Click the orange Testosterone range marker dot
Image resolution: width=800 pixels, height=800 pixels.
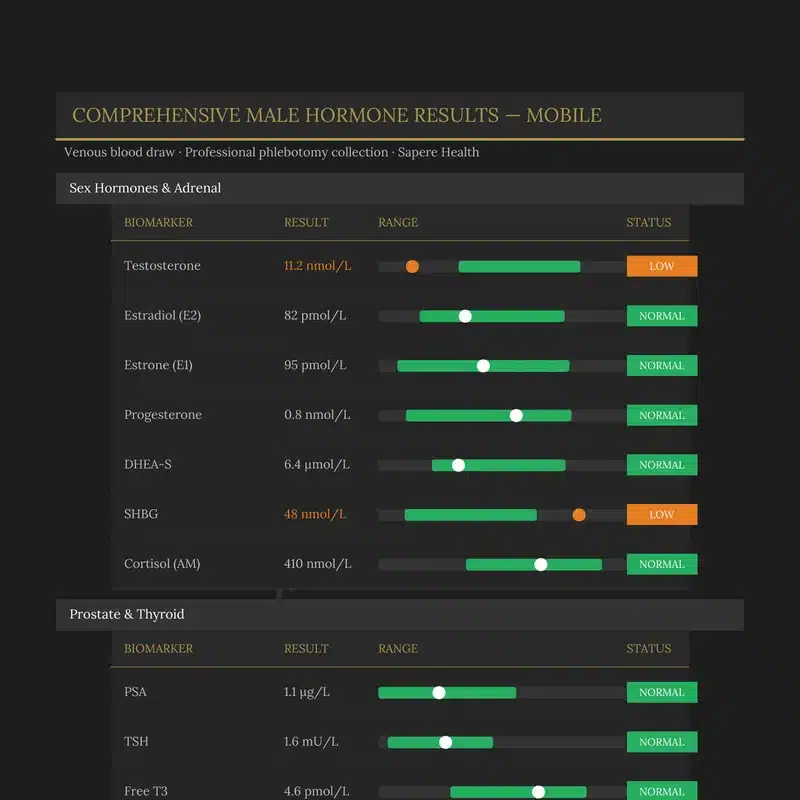pyautogui.click(x=412, y=266)
